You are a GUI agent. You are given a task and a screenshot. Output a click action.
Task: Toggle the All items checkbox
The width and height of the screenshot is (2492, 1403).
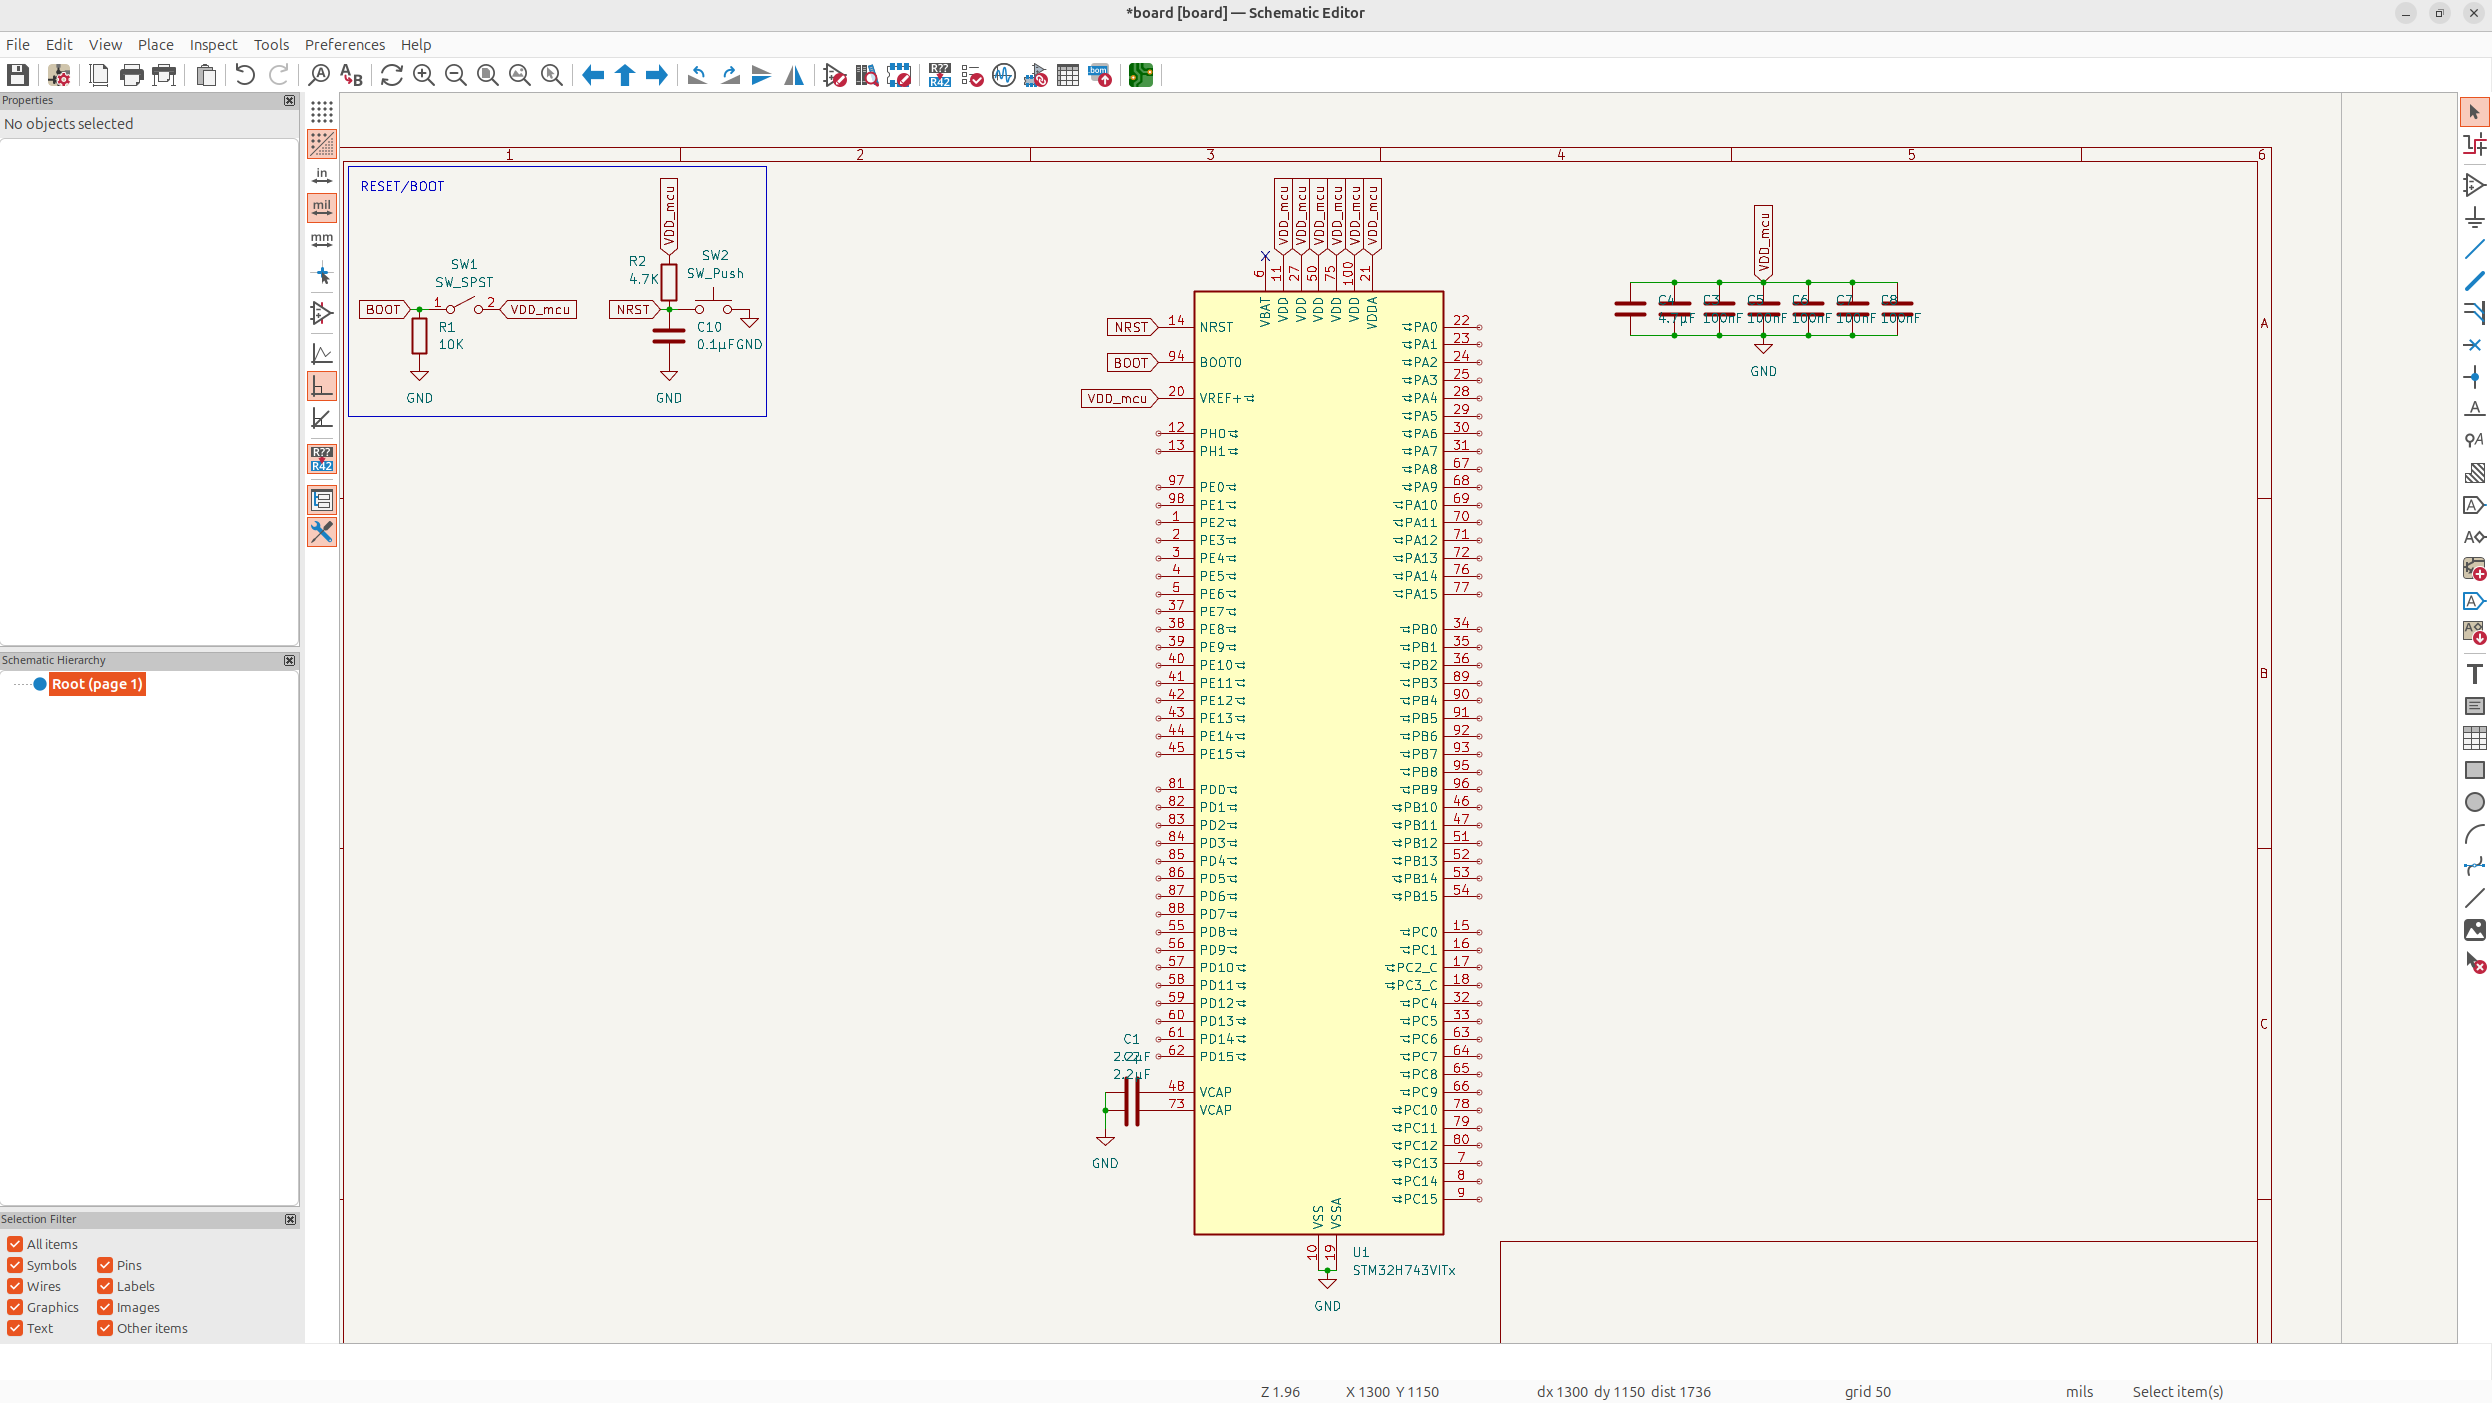tap(15, 1244)
